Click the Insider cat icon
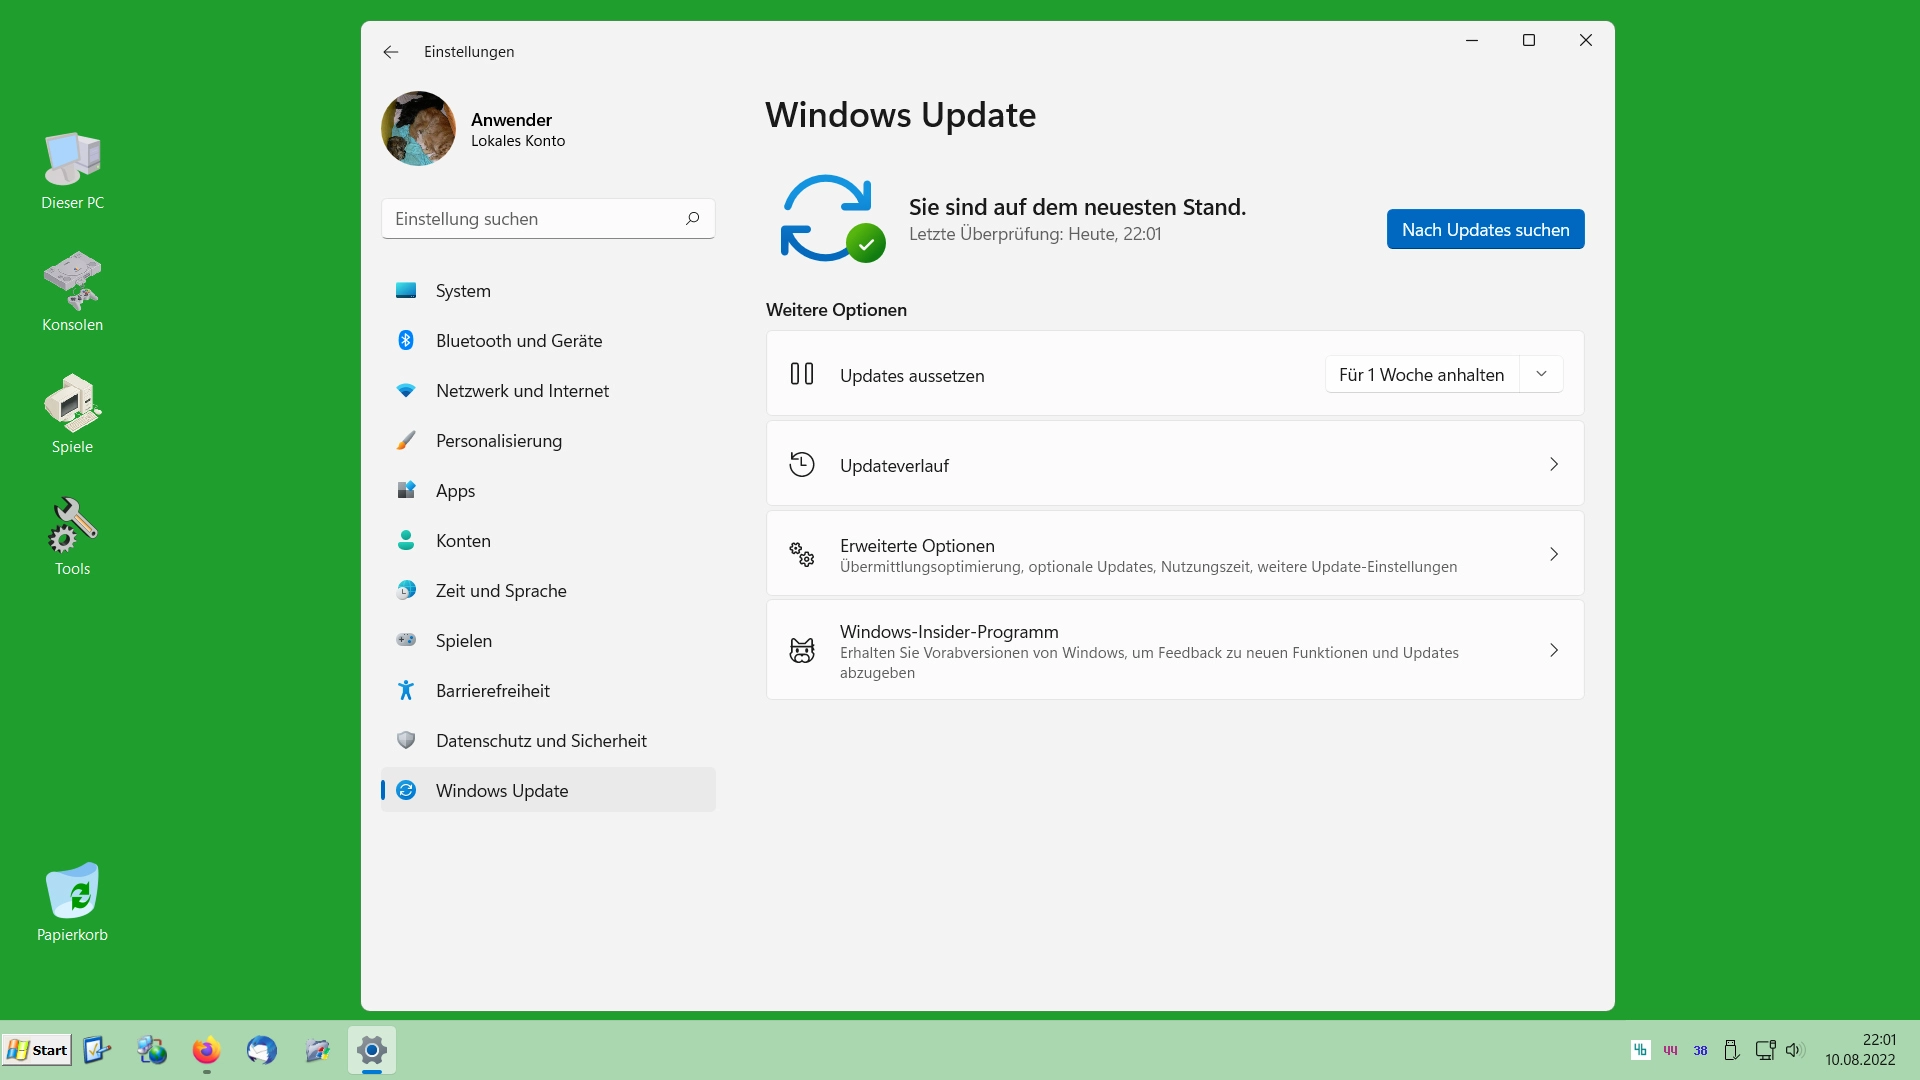 point(802,651)
